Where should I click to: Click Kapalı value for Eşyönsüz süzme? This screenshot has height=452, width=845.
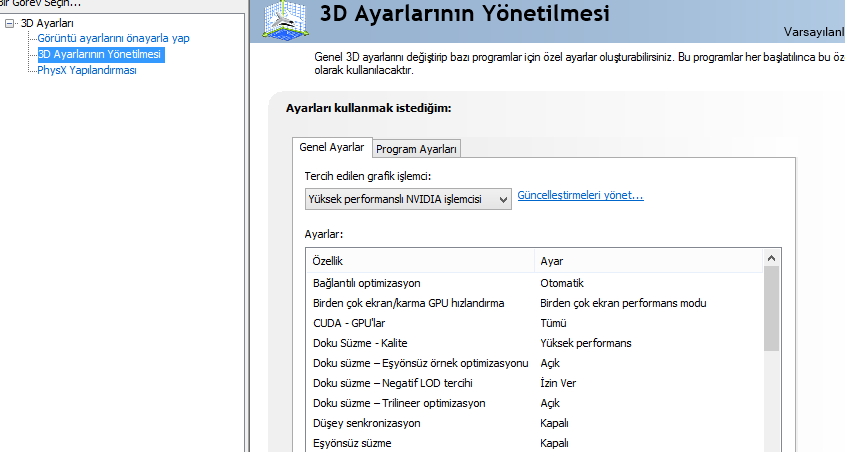point(555,443)
